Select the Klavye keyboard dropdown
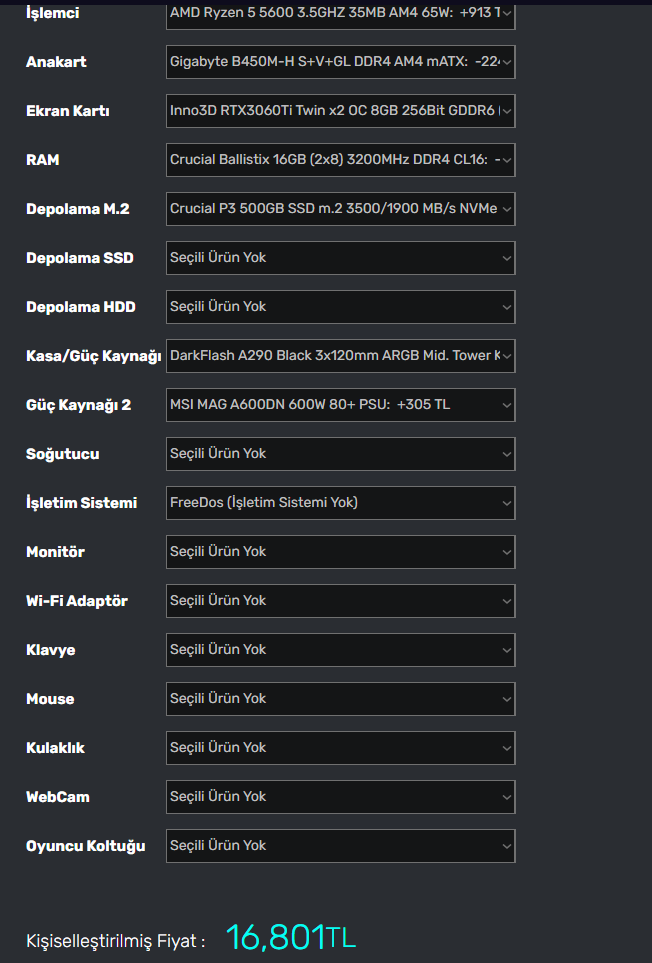 click(x=340, y=650)
